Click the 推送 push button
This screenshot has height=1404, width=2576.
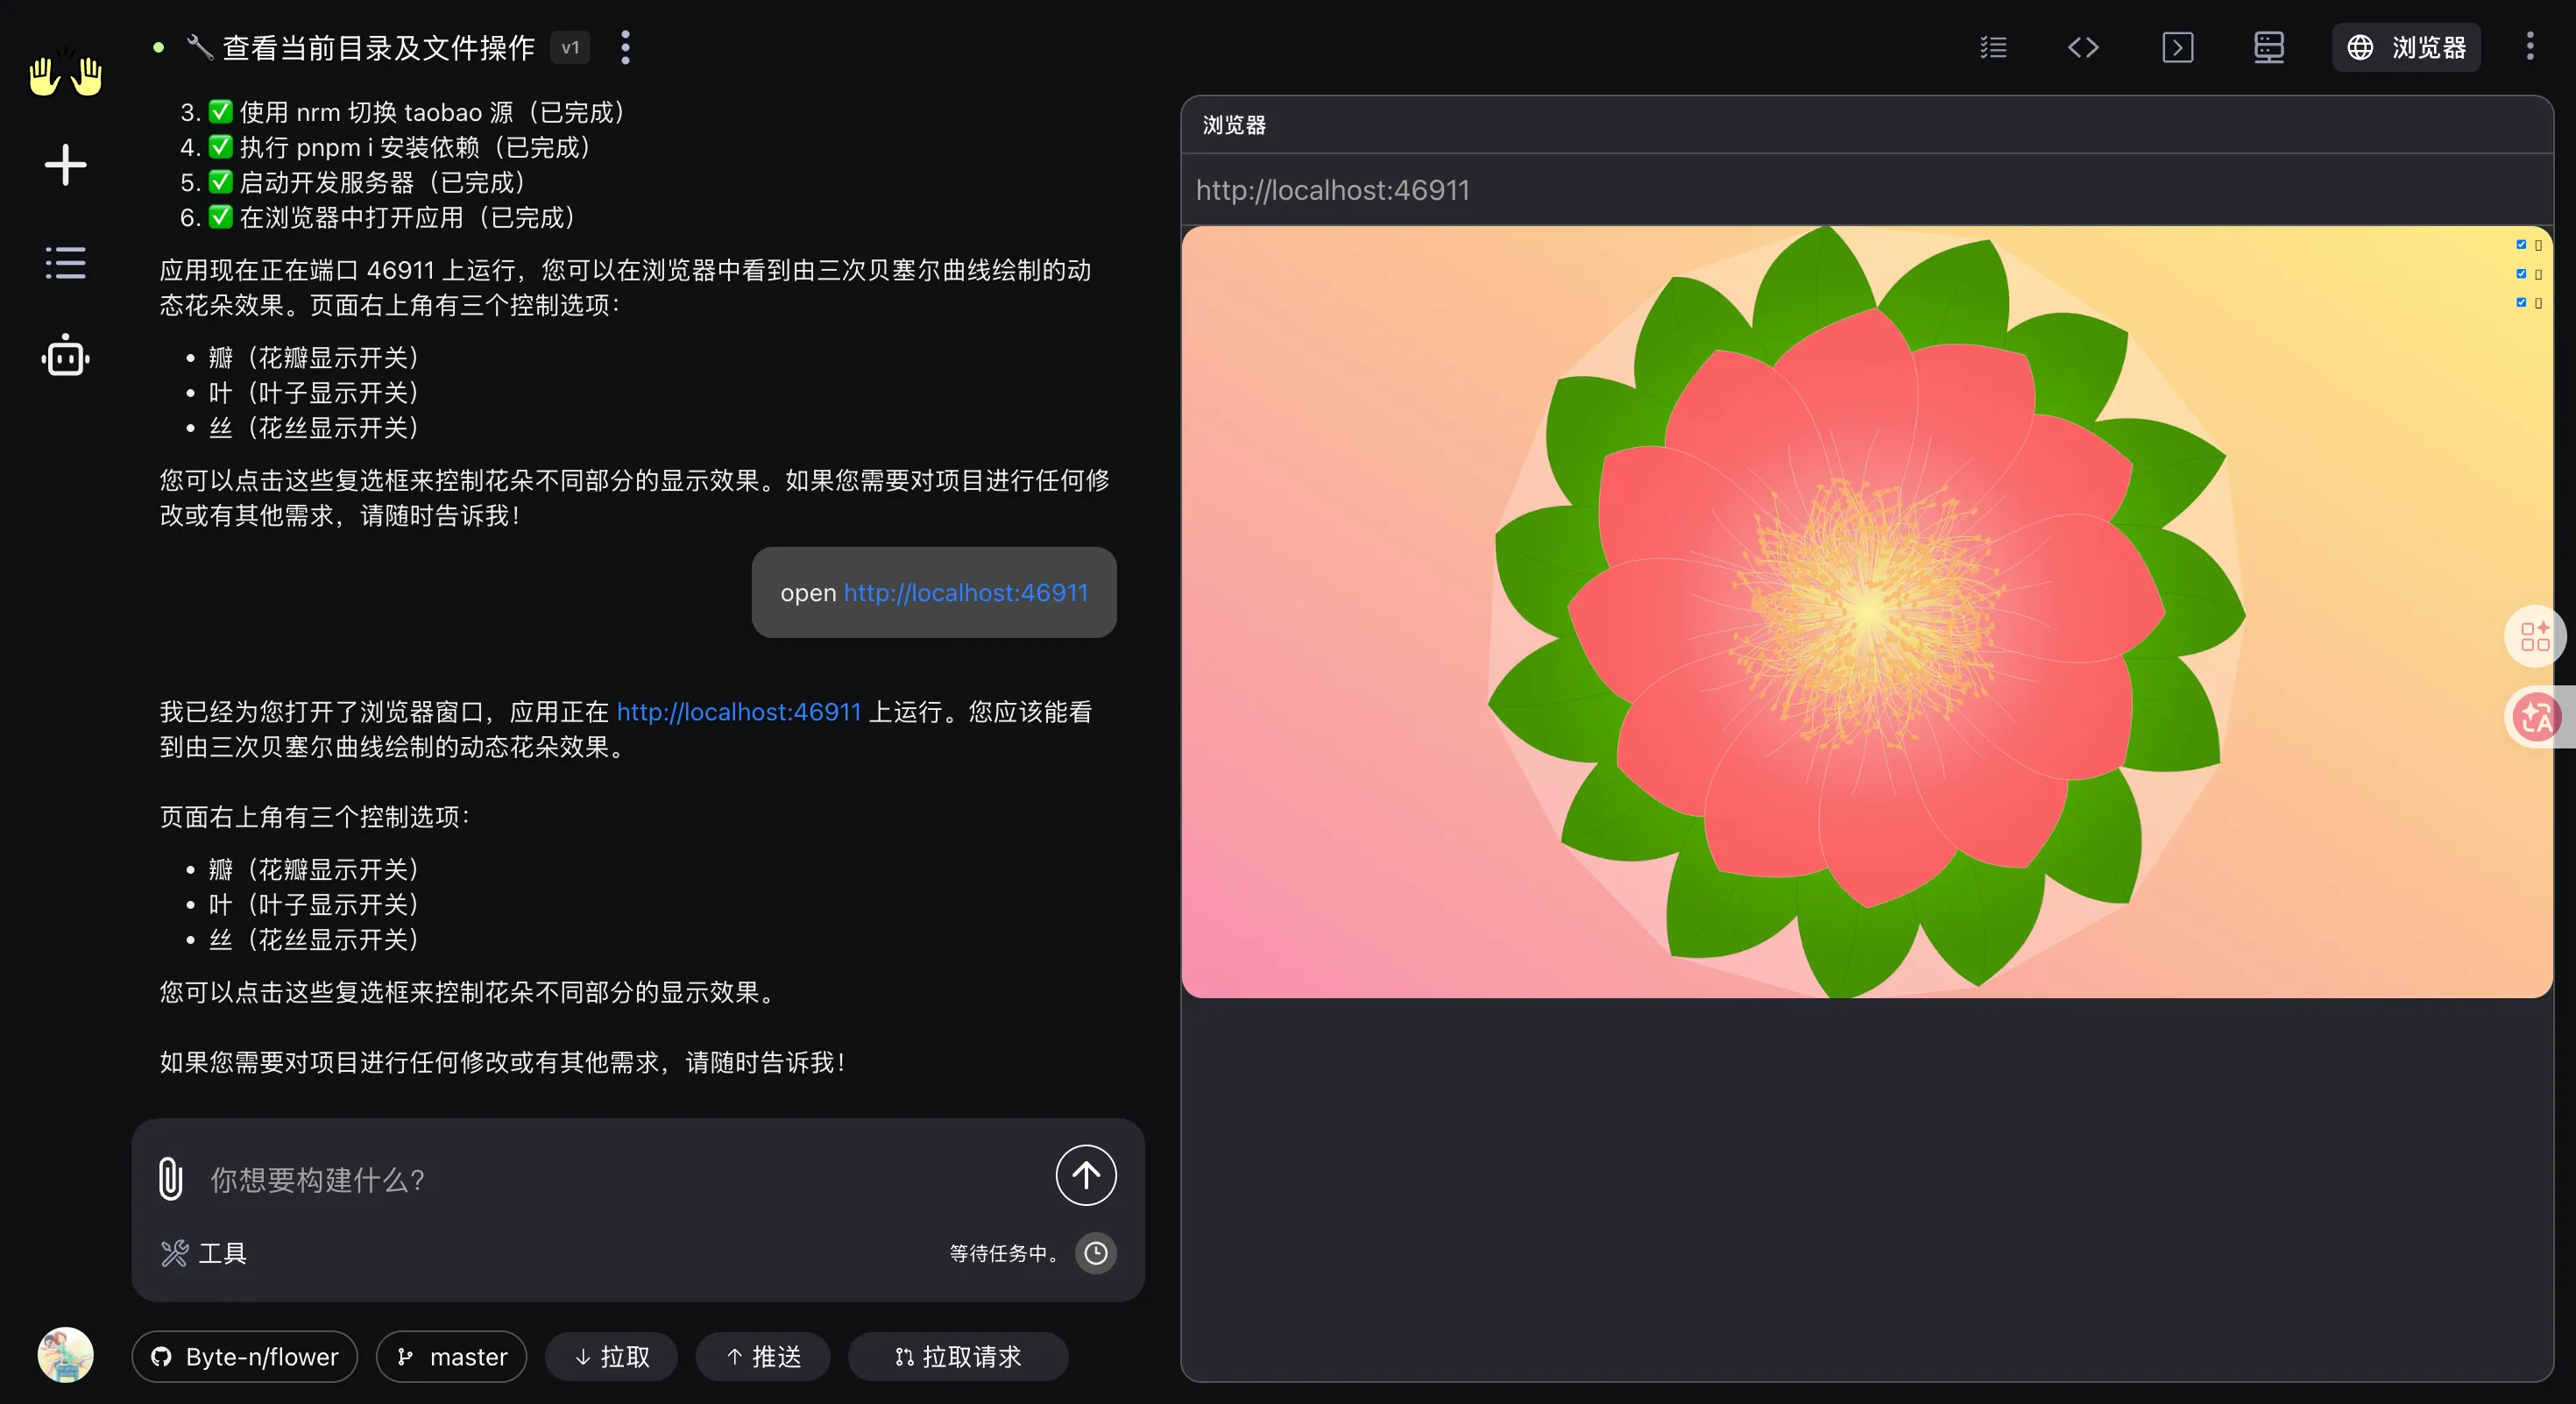click(763, 1357)
